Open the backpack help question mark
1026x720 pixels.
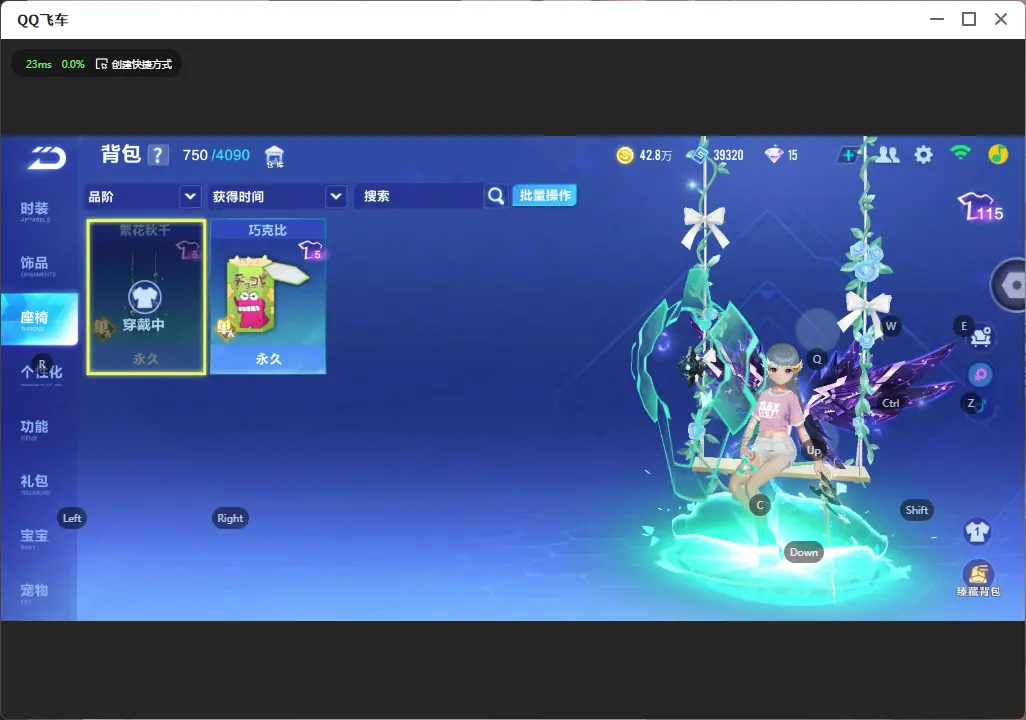tap(158, 155)
